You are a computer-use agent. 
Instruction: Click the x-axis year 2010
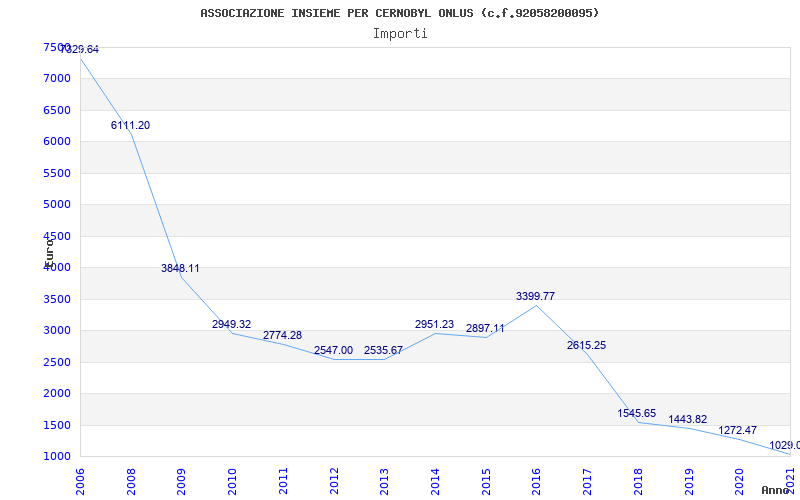pos(233,481)
